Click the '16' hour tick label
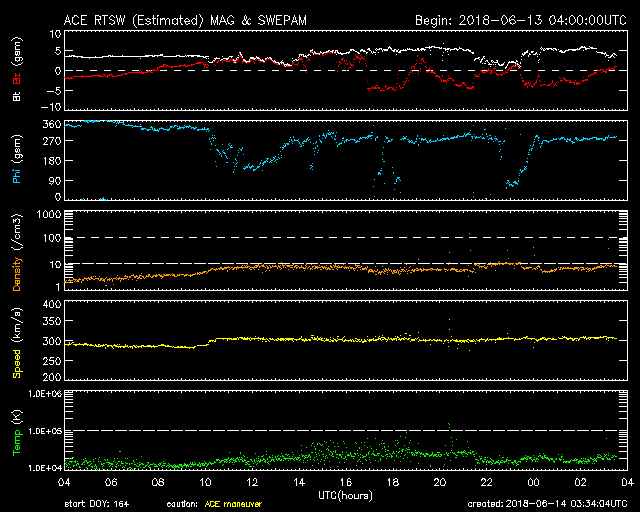 point(346,483)
